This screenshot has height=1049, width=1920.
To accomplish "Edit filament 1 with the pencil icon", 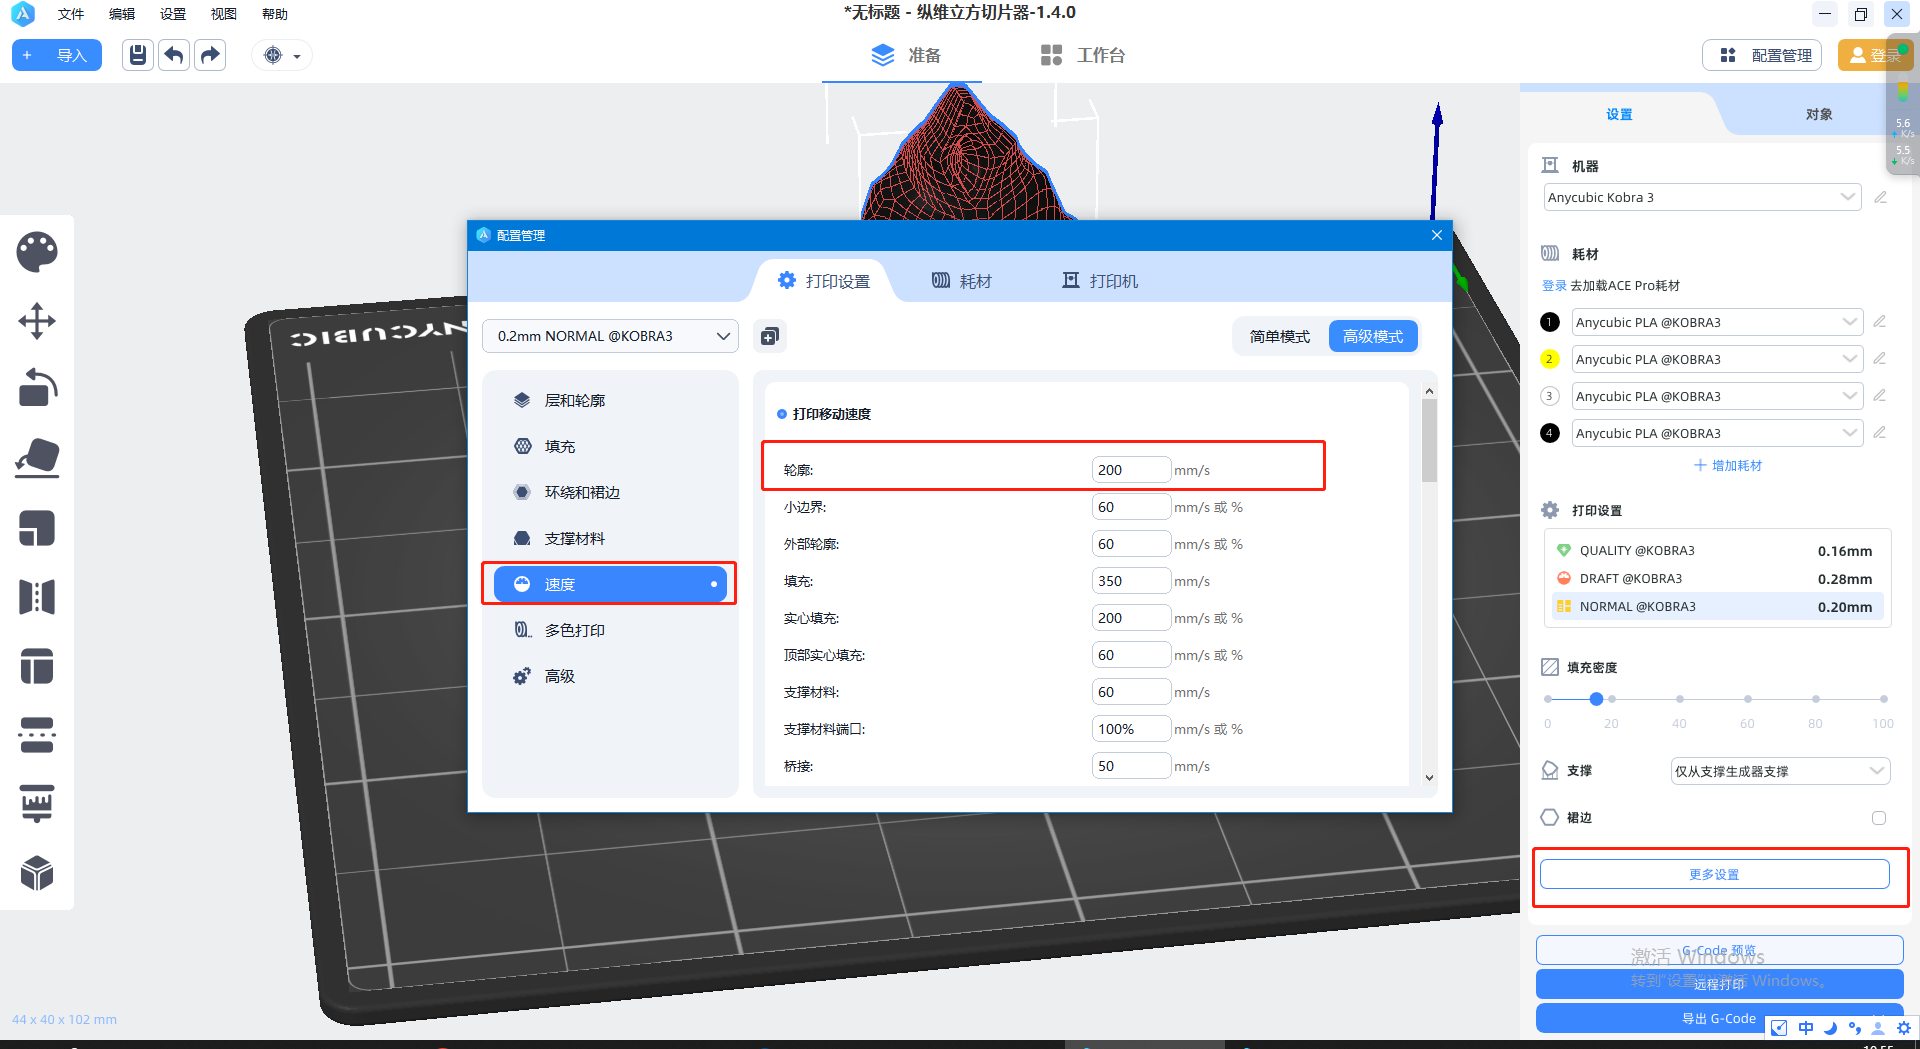I will 1880,322.
